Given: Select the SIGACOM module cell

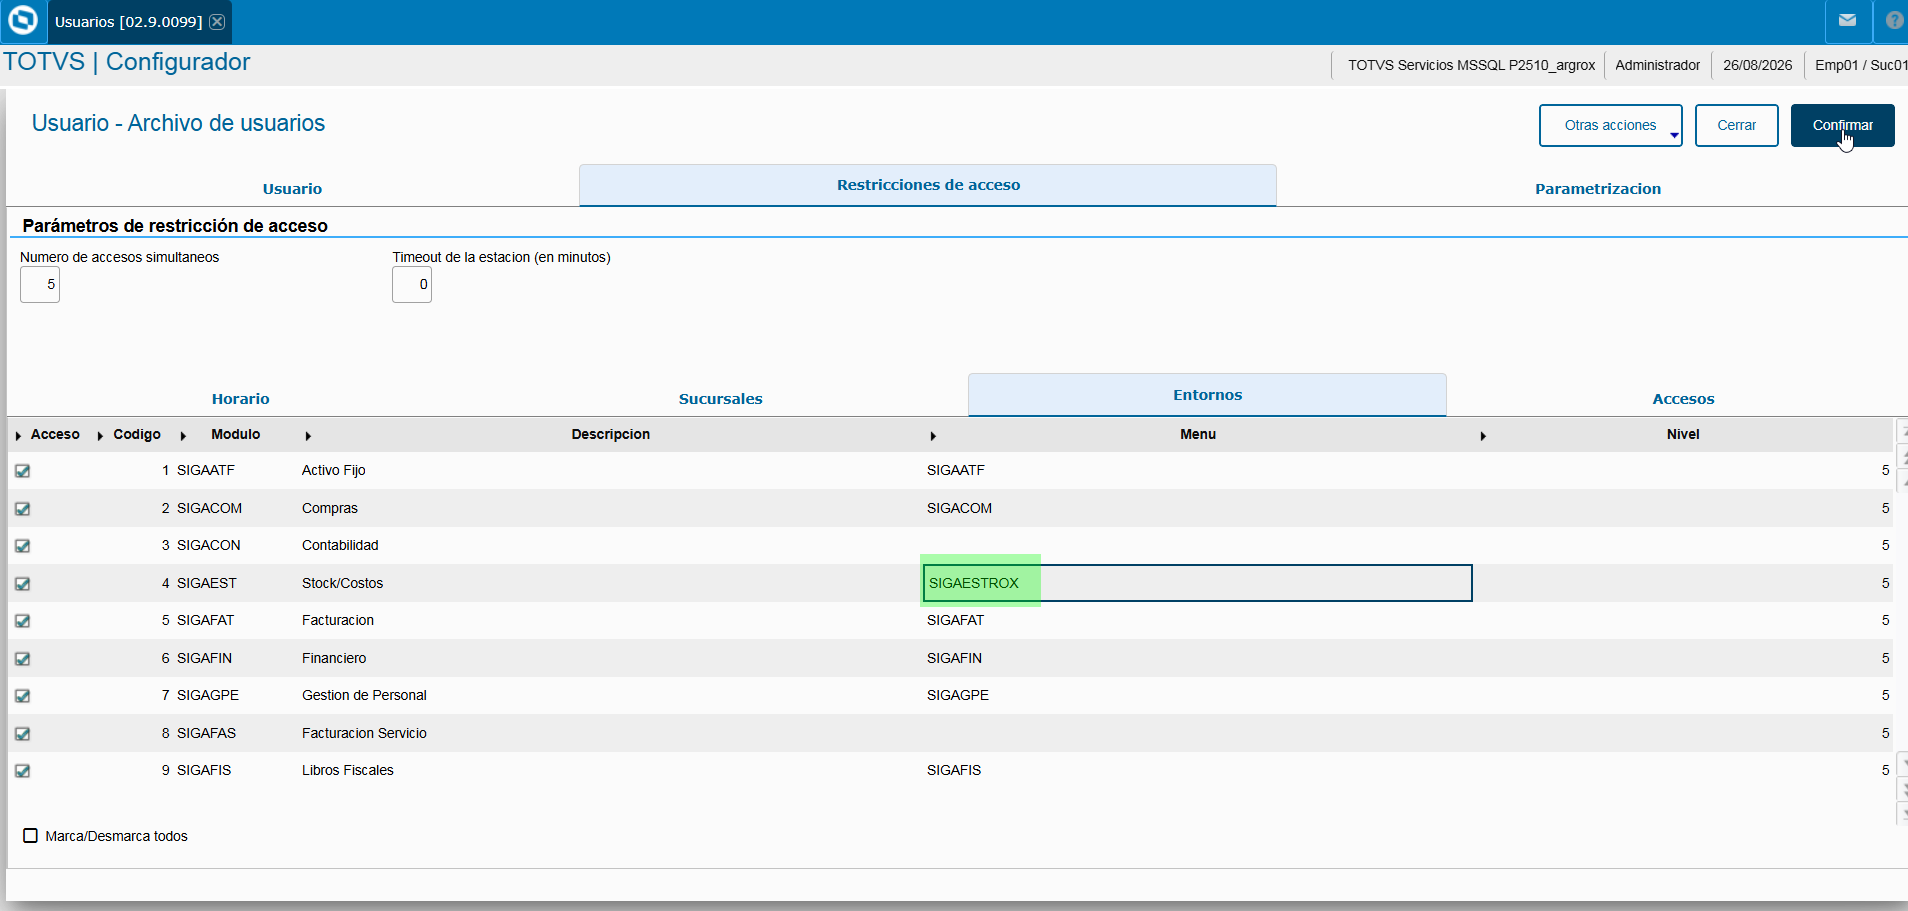Looking at the screenshot, I should coord(209,508).
